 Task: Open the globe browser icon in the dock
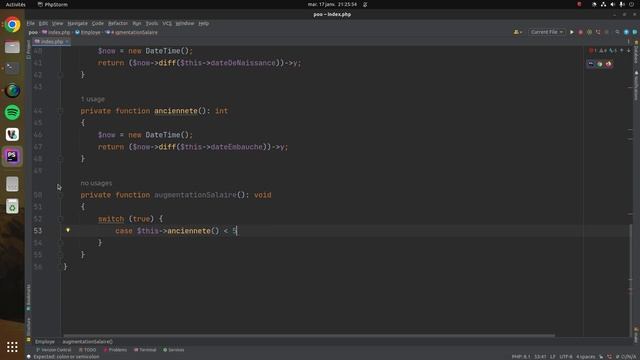click(x=12, y=90)
